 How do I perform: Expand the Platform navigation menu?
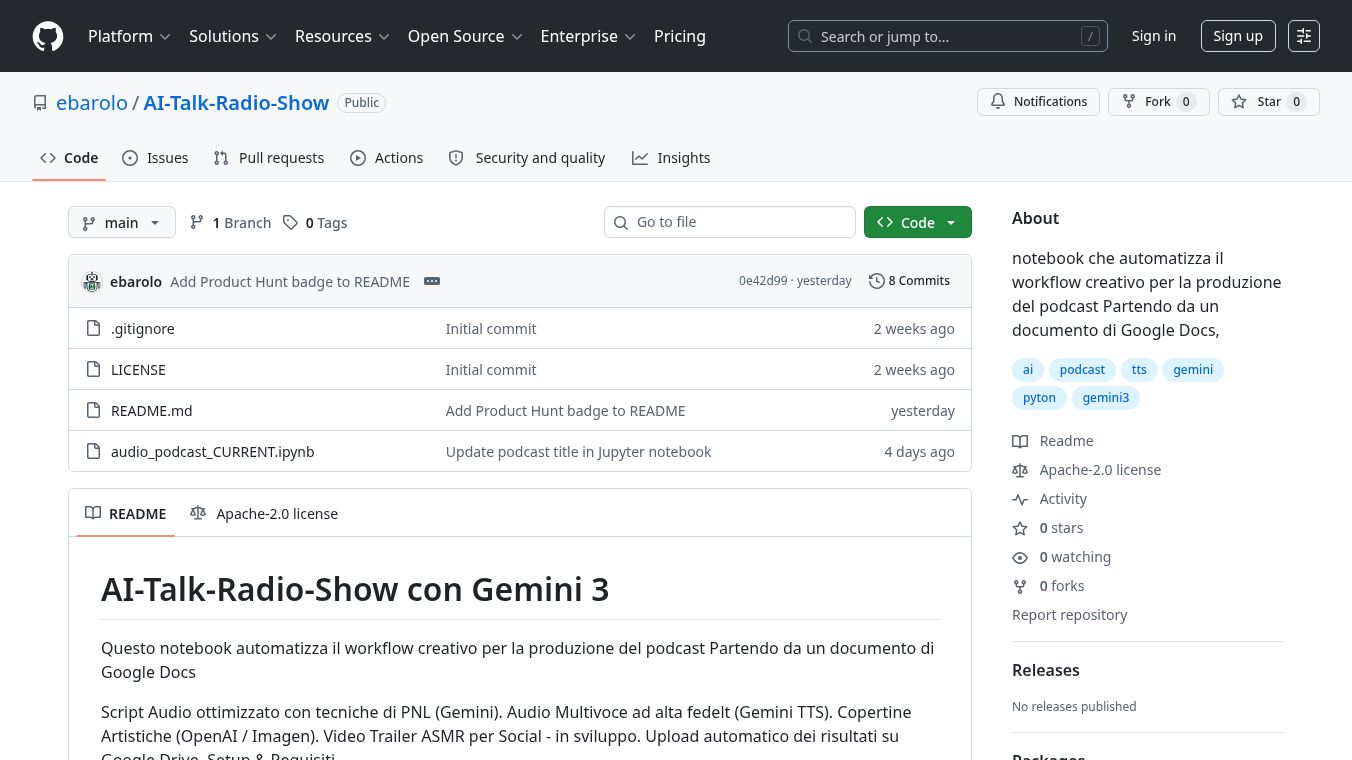129,36
